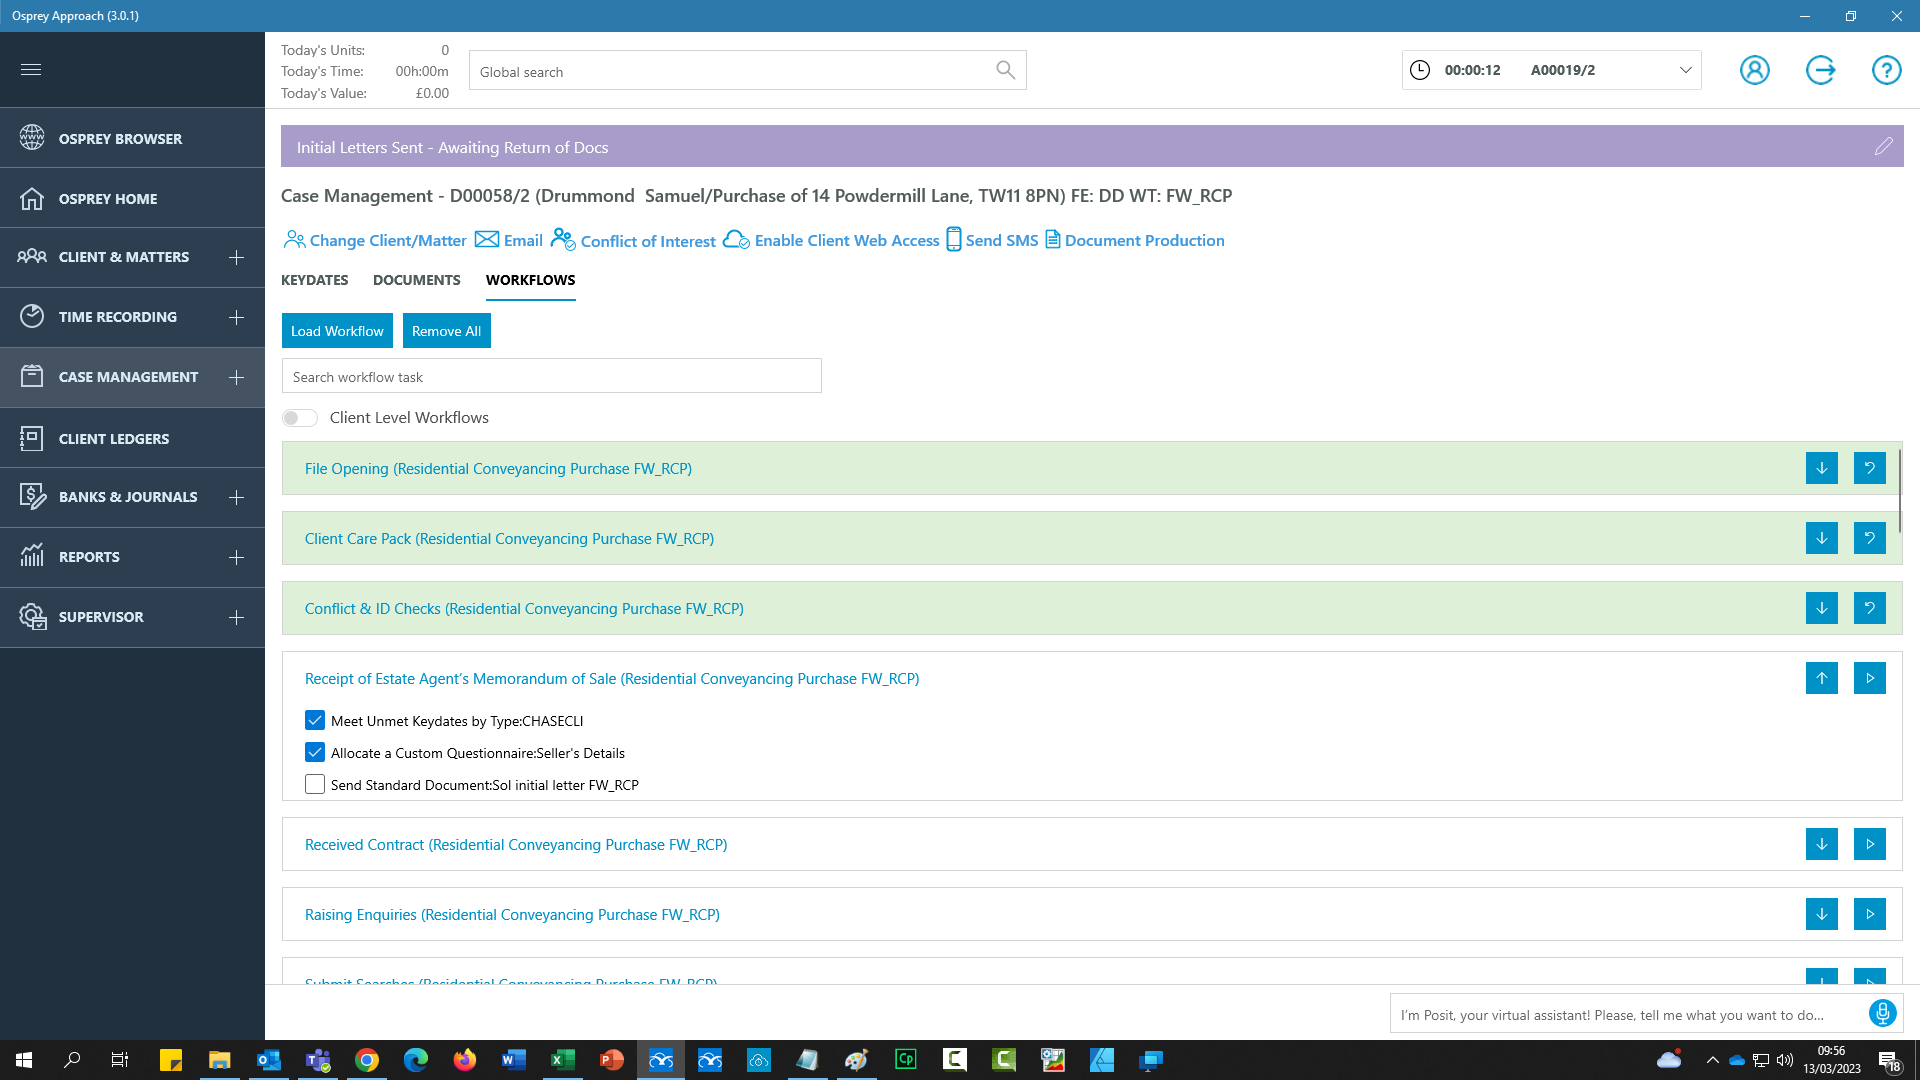Image resolution: width=1920 pixels, height=1080 pixels.
Task: Click the pencil edit icon in purple banner
Action: click(1883, 147)
